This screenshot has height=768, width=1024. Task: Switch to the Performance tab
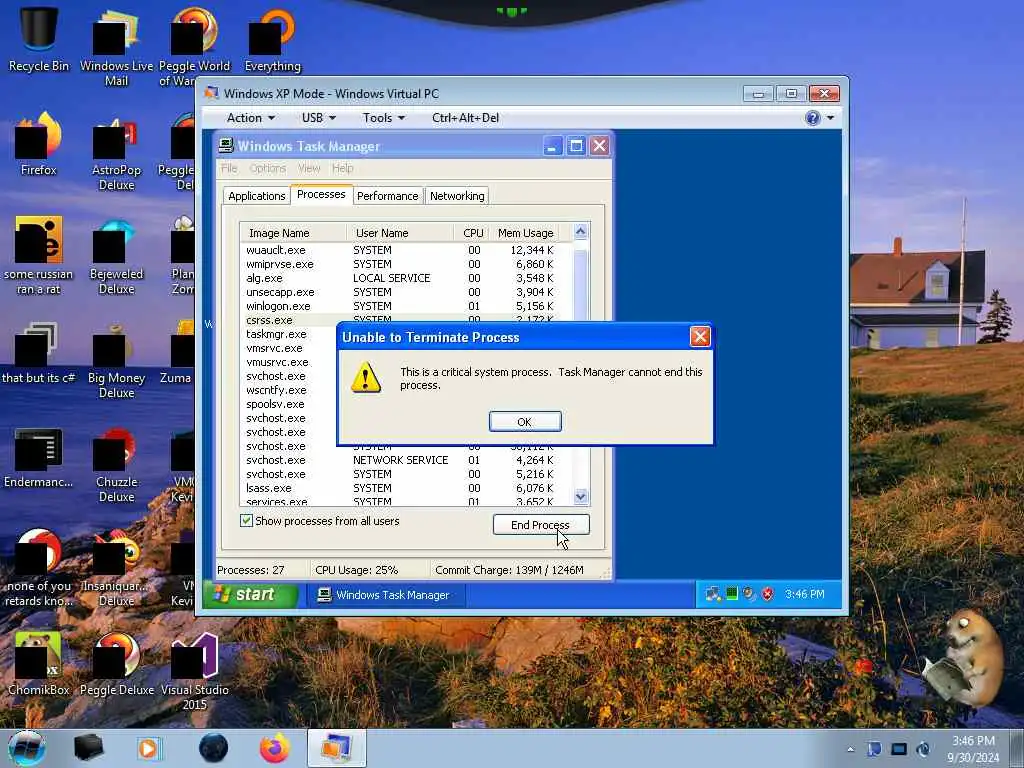coord(387,196)
